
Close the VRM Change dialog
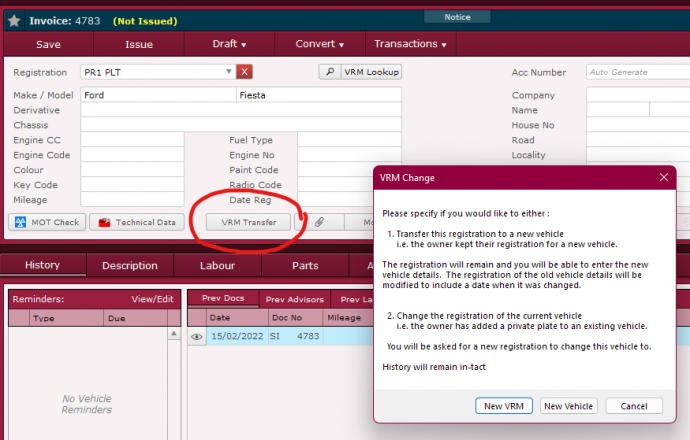(664, 177)
